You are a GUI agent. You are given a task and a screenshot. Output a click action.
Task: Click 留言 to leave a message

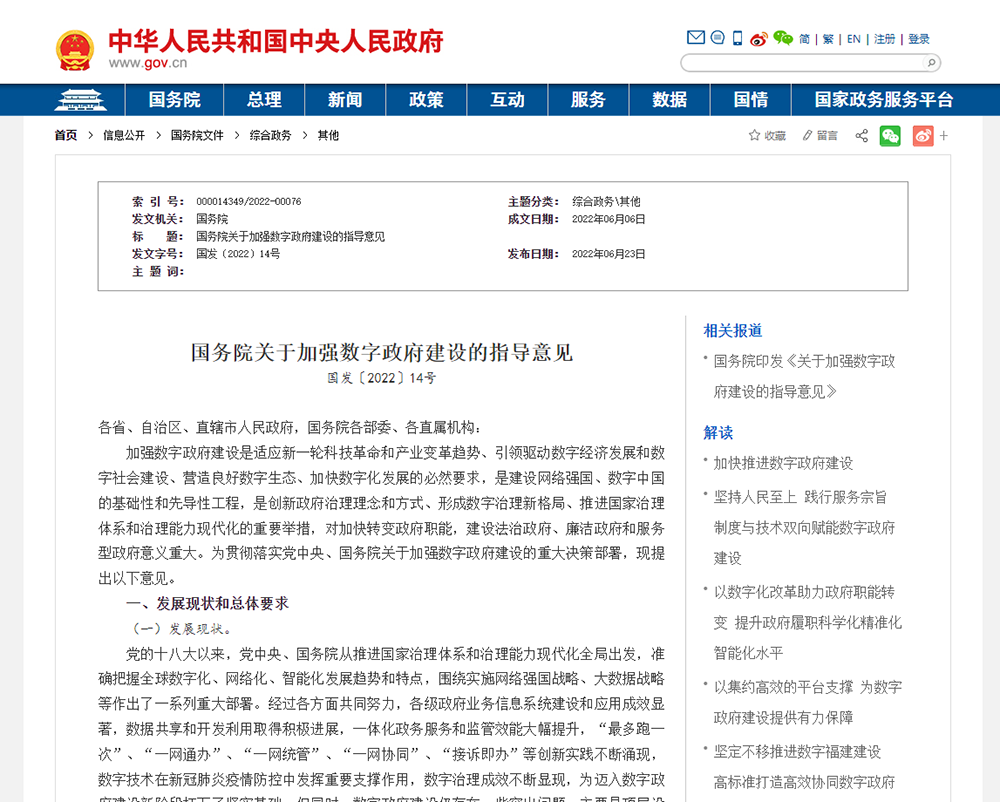[x=819, y=135]
